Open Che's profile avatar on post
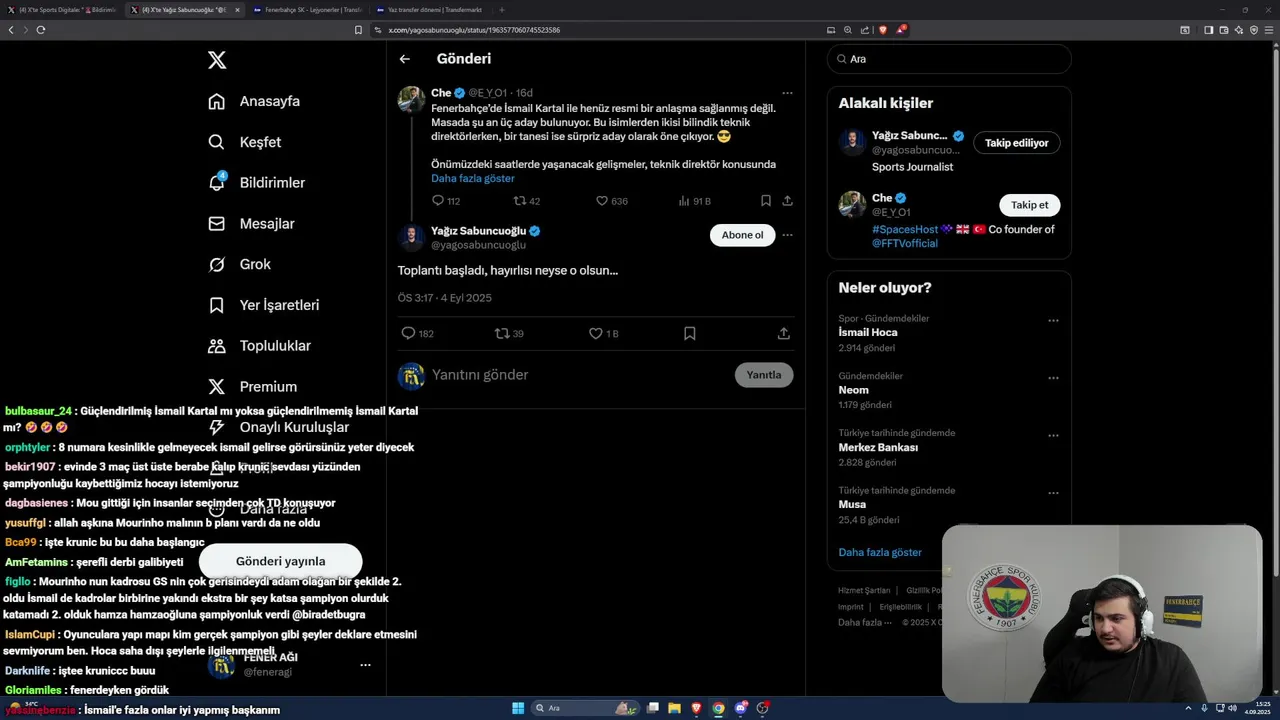Screen dimensions: 1280x720 pyautogui.click(x=411, y=99)
